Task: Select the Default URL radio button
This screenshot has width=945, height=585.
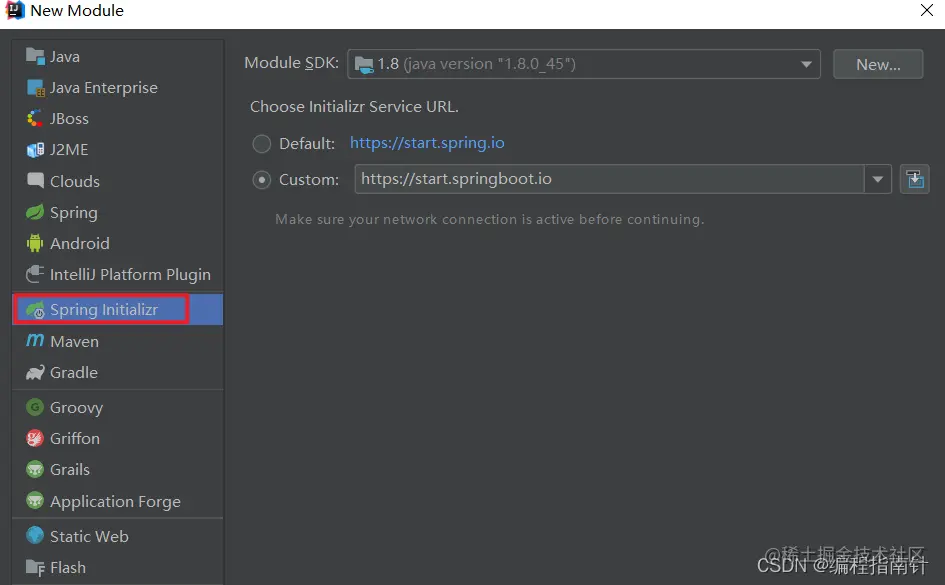Action: pyautogui.click(x=262, y=143)
